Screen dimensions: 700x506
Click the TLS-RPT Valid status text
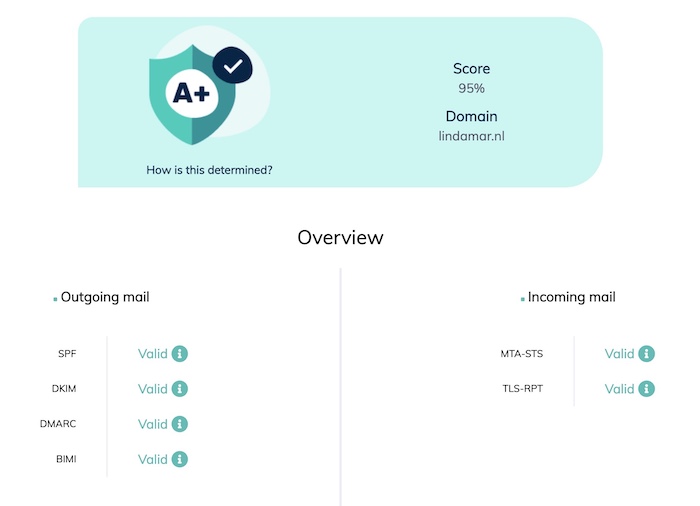[619, 389]
